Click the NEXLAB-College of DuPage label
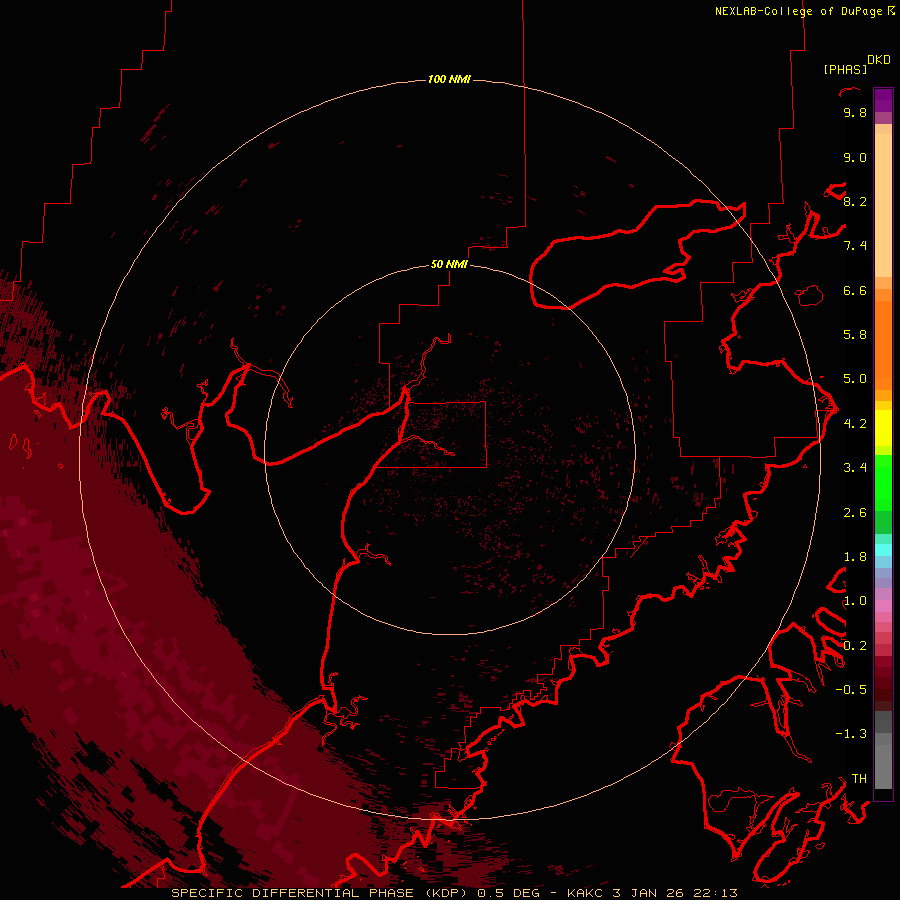 point(800,11)
